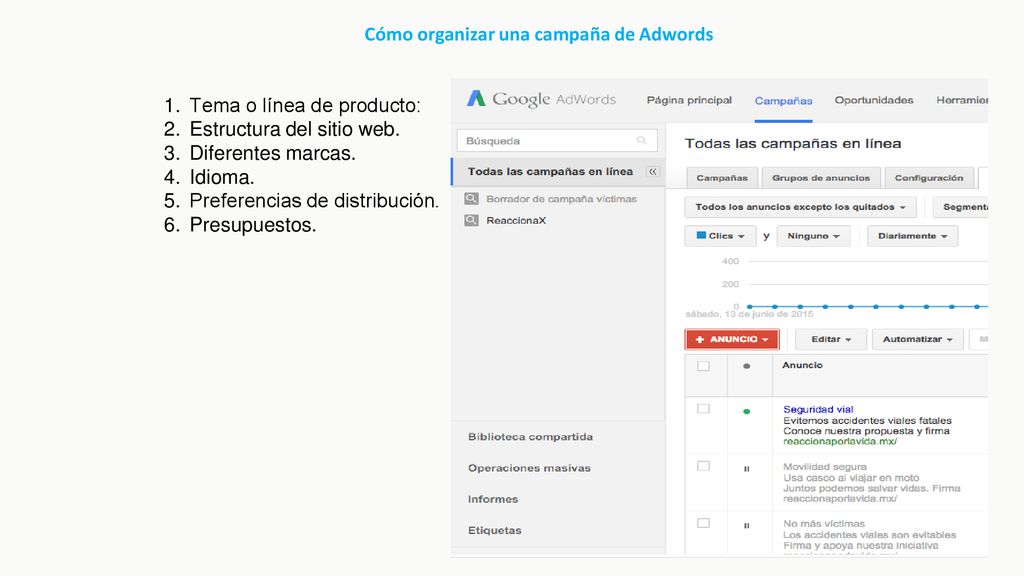Select the Campañas top navigation item

[x=783, y=101]
